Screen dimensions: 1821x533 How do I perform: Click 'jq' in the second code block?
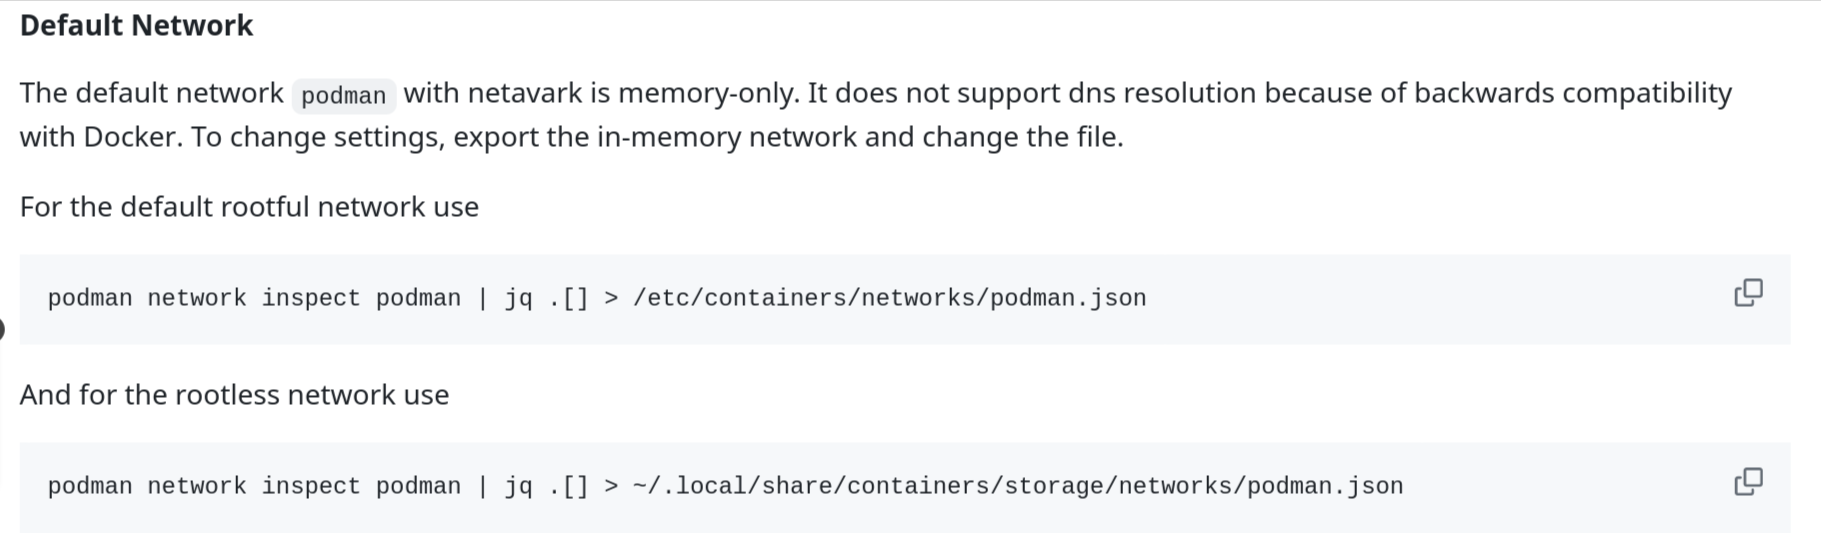click(518, 486)
